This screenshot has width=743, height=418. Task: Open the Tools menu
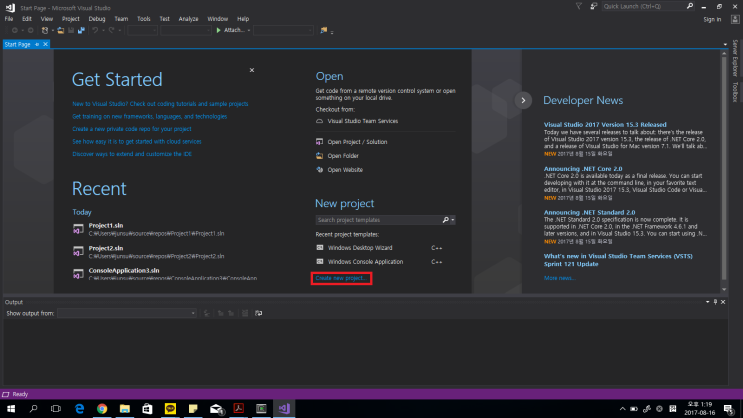(144, 19)
